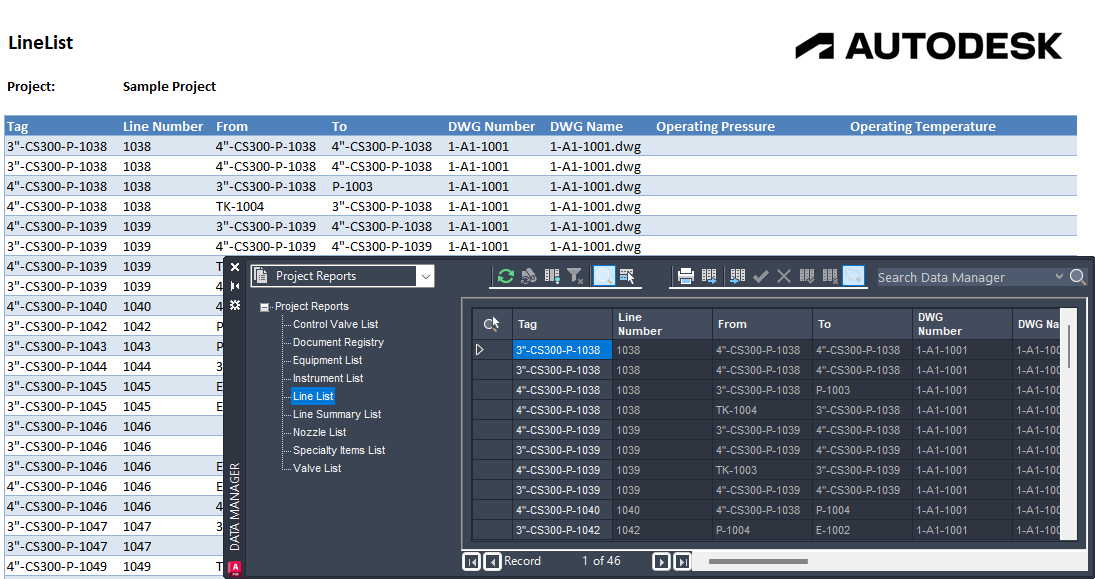The width and height of the screenshot is (1095, 579).
Task: Click the Operating Temperature header in the report
Action: (x=923, y=126)
